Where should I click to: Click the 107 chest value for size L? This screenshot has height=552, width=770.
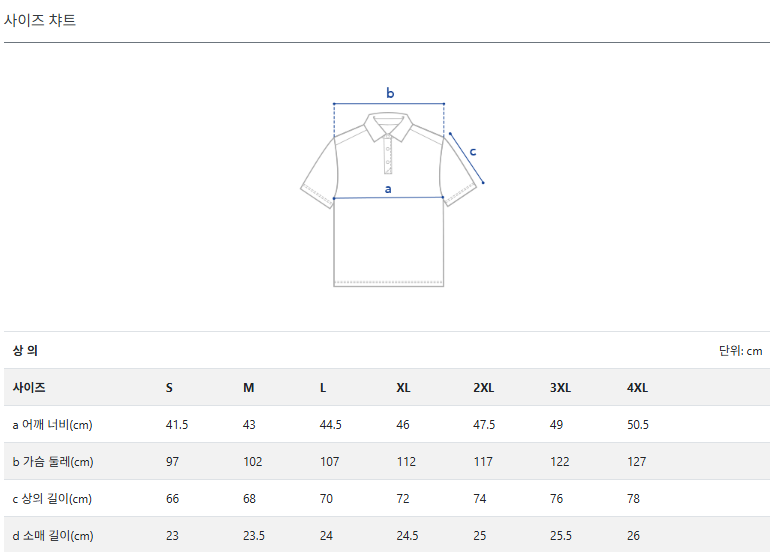coord(329,462)
